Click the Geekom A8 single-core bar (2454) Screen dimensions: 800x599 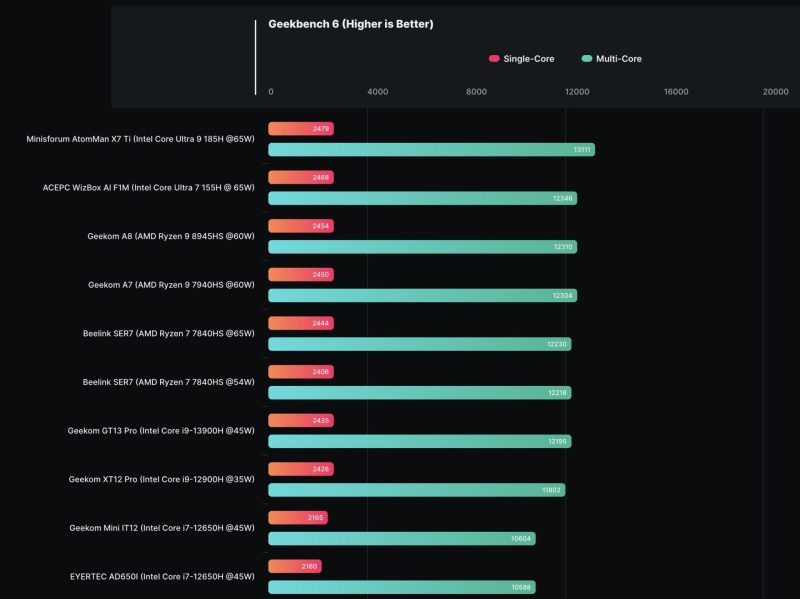[300, 226]
